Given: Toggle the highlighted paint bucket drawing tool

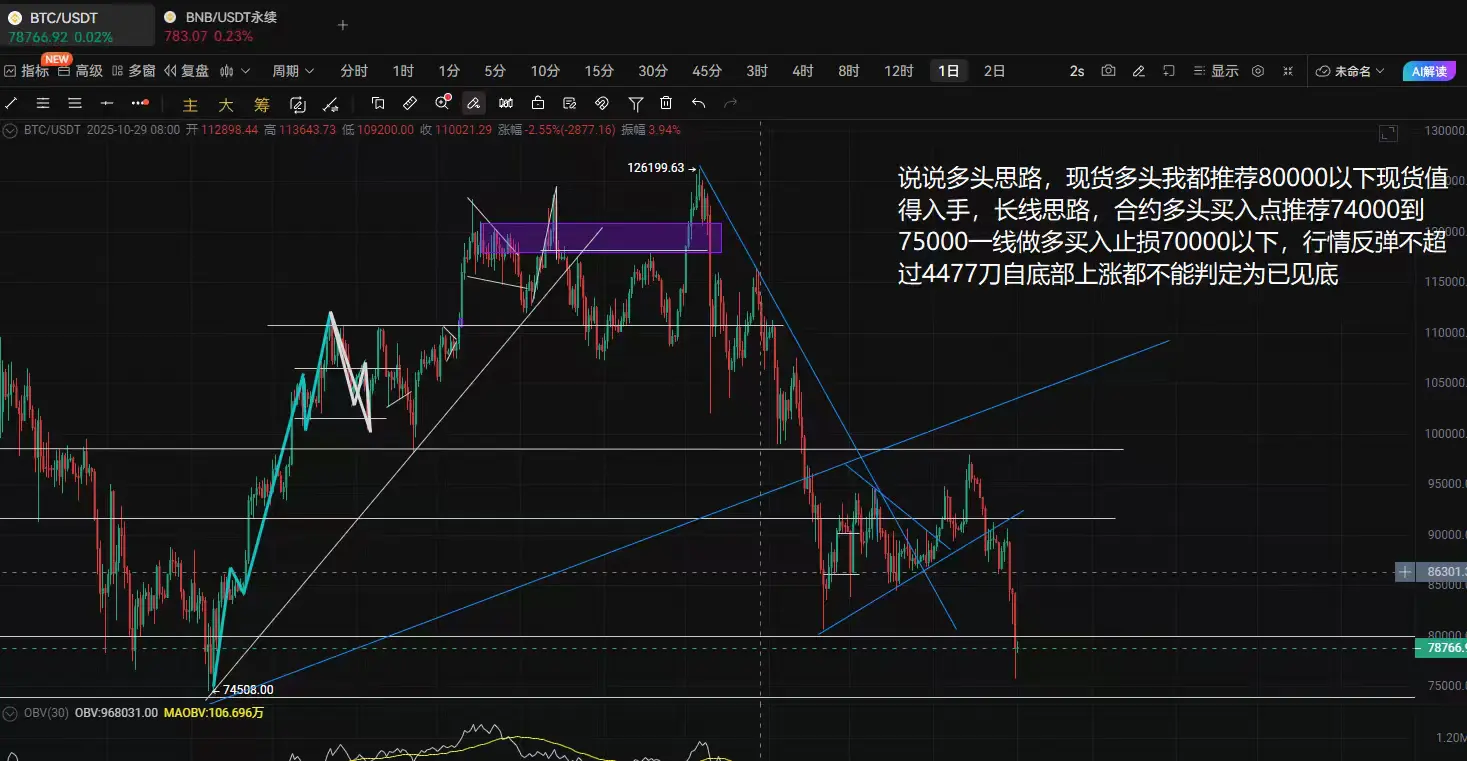Looking at the screenshot, I should [x=474, y=103].
